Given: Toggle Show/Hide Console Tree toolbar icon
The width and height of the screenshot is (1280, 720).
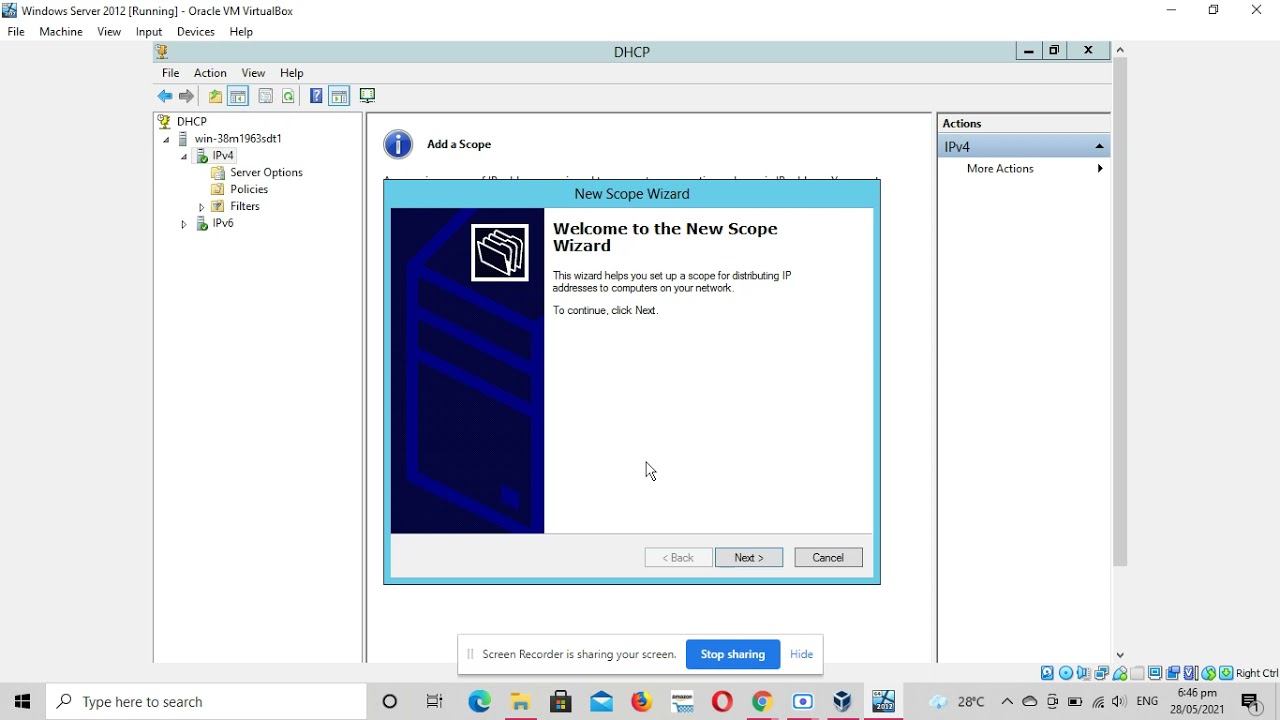Looking at the screenshot, I should pos(238,96).
